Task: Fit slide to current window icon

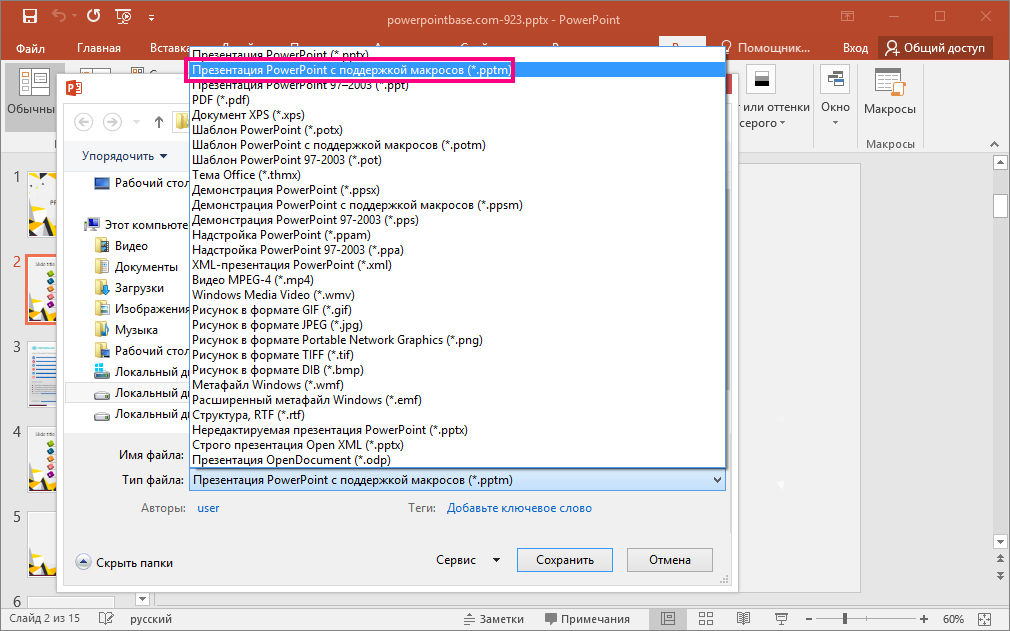Action: tap(984, 619)
